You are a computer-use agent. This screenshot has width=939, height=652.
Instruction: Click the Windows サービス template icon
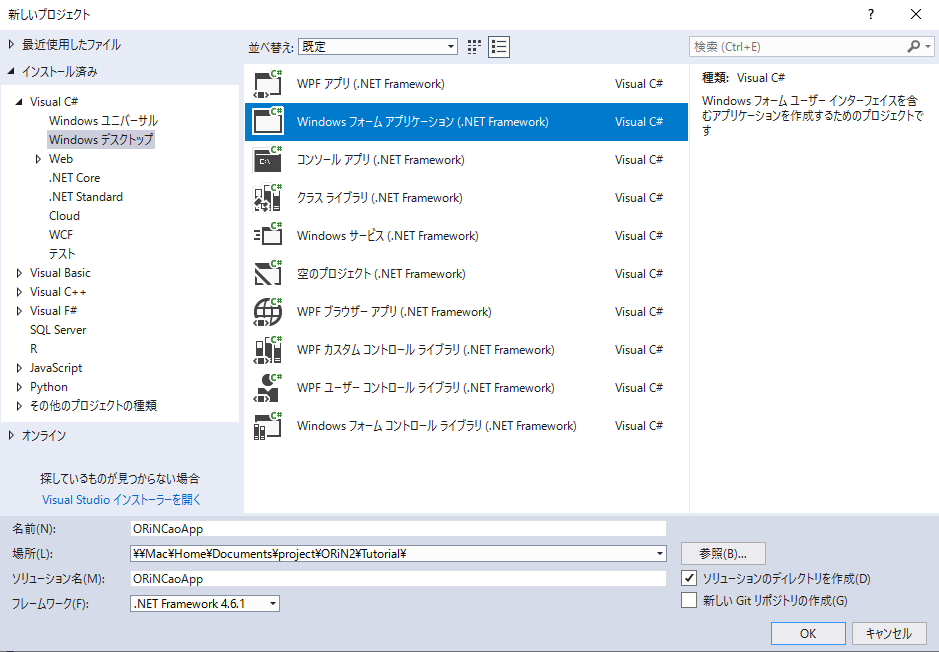[x=268, y=236]
